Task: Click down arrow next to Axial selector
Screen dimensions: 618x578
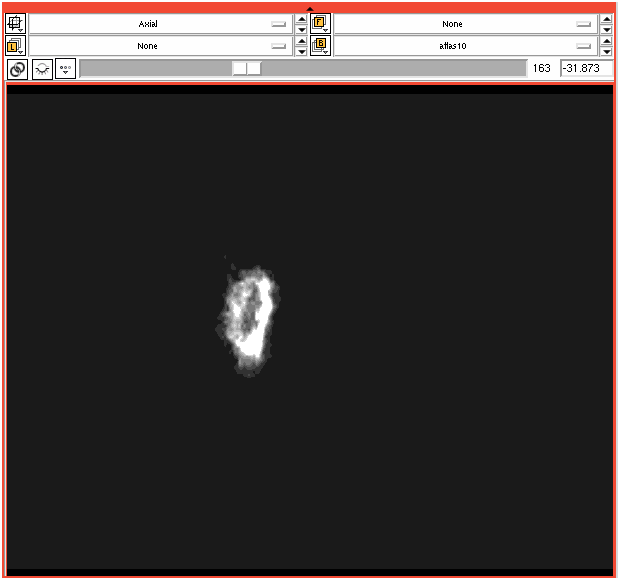Action: [x=302, y=29]
